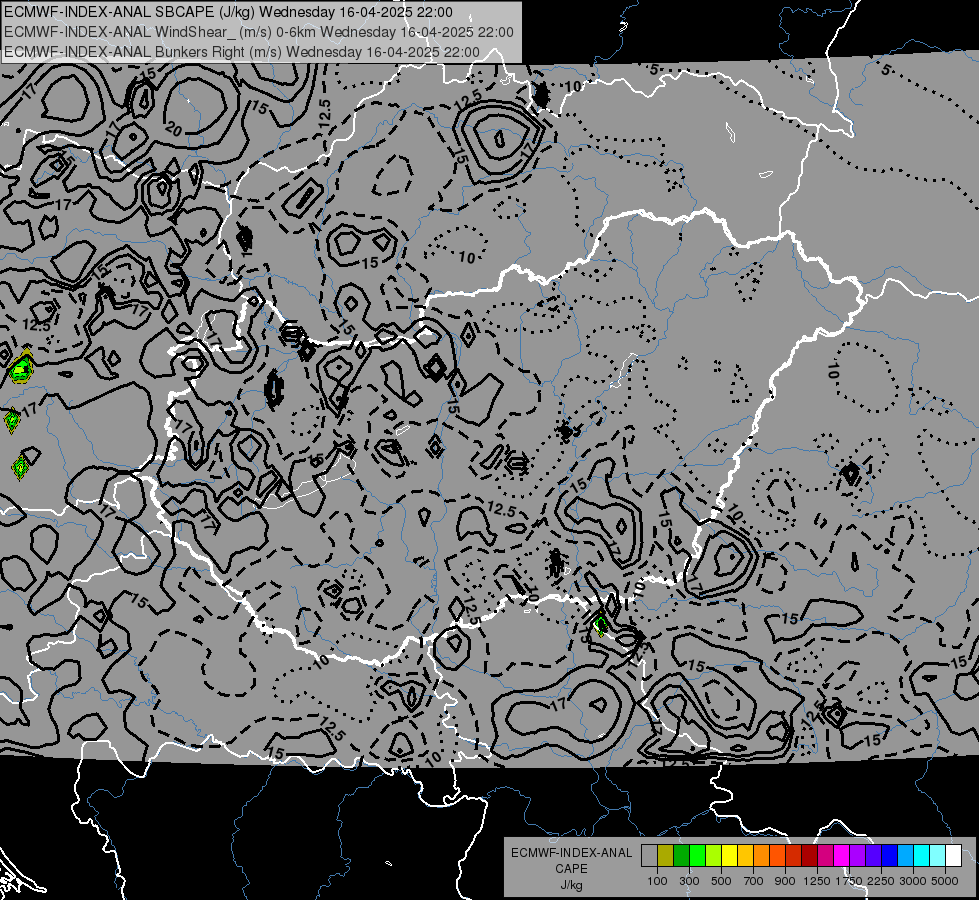Click the 300 legend scale label
The image size is (979, 900).
[x=689, y=881]
